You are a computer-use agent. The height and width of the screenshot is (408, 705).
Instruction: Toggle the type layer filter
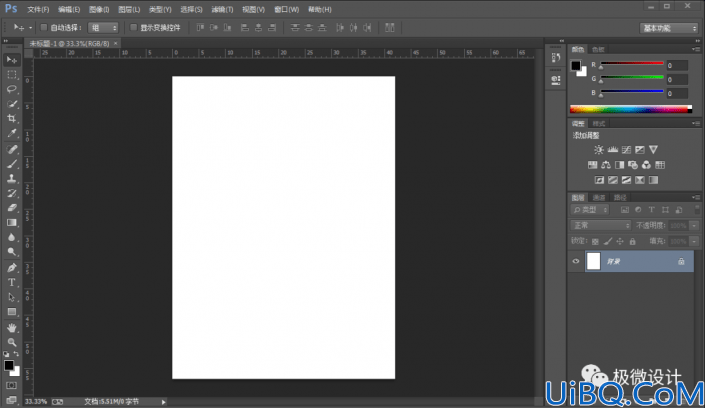point(651,210)
